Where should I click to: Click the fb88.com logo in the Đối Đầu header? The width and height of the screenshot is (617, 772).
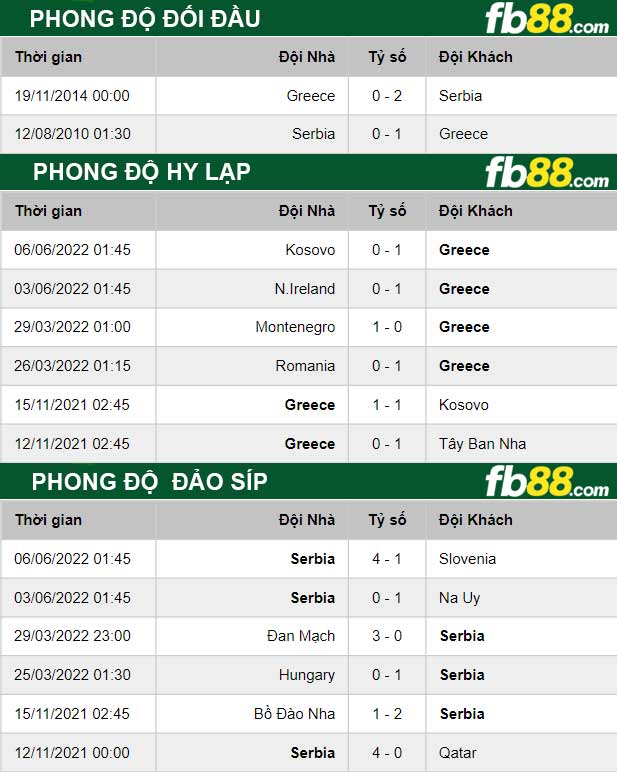pos(546,20)
